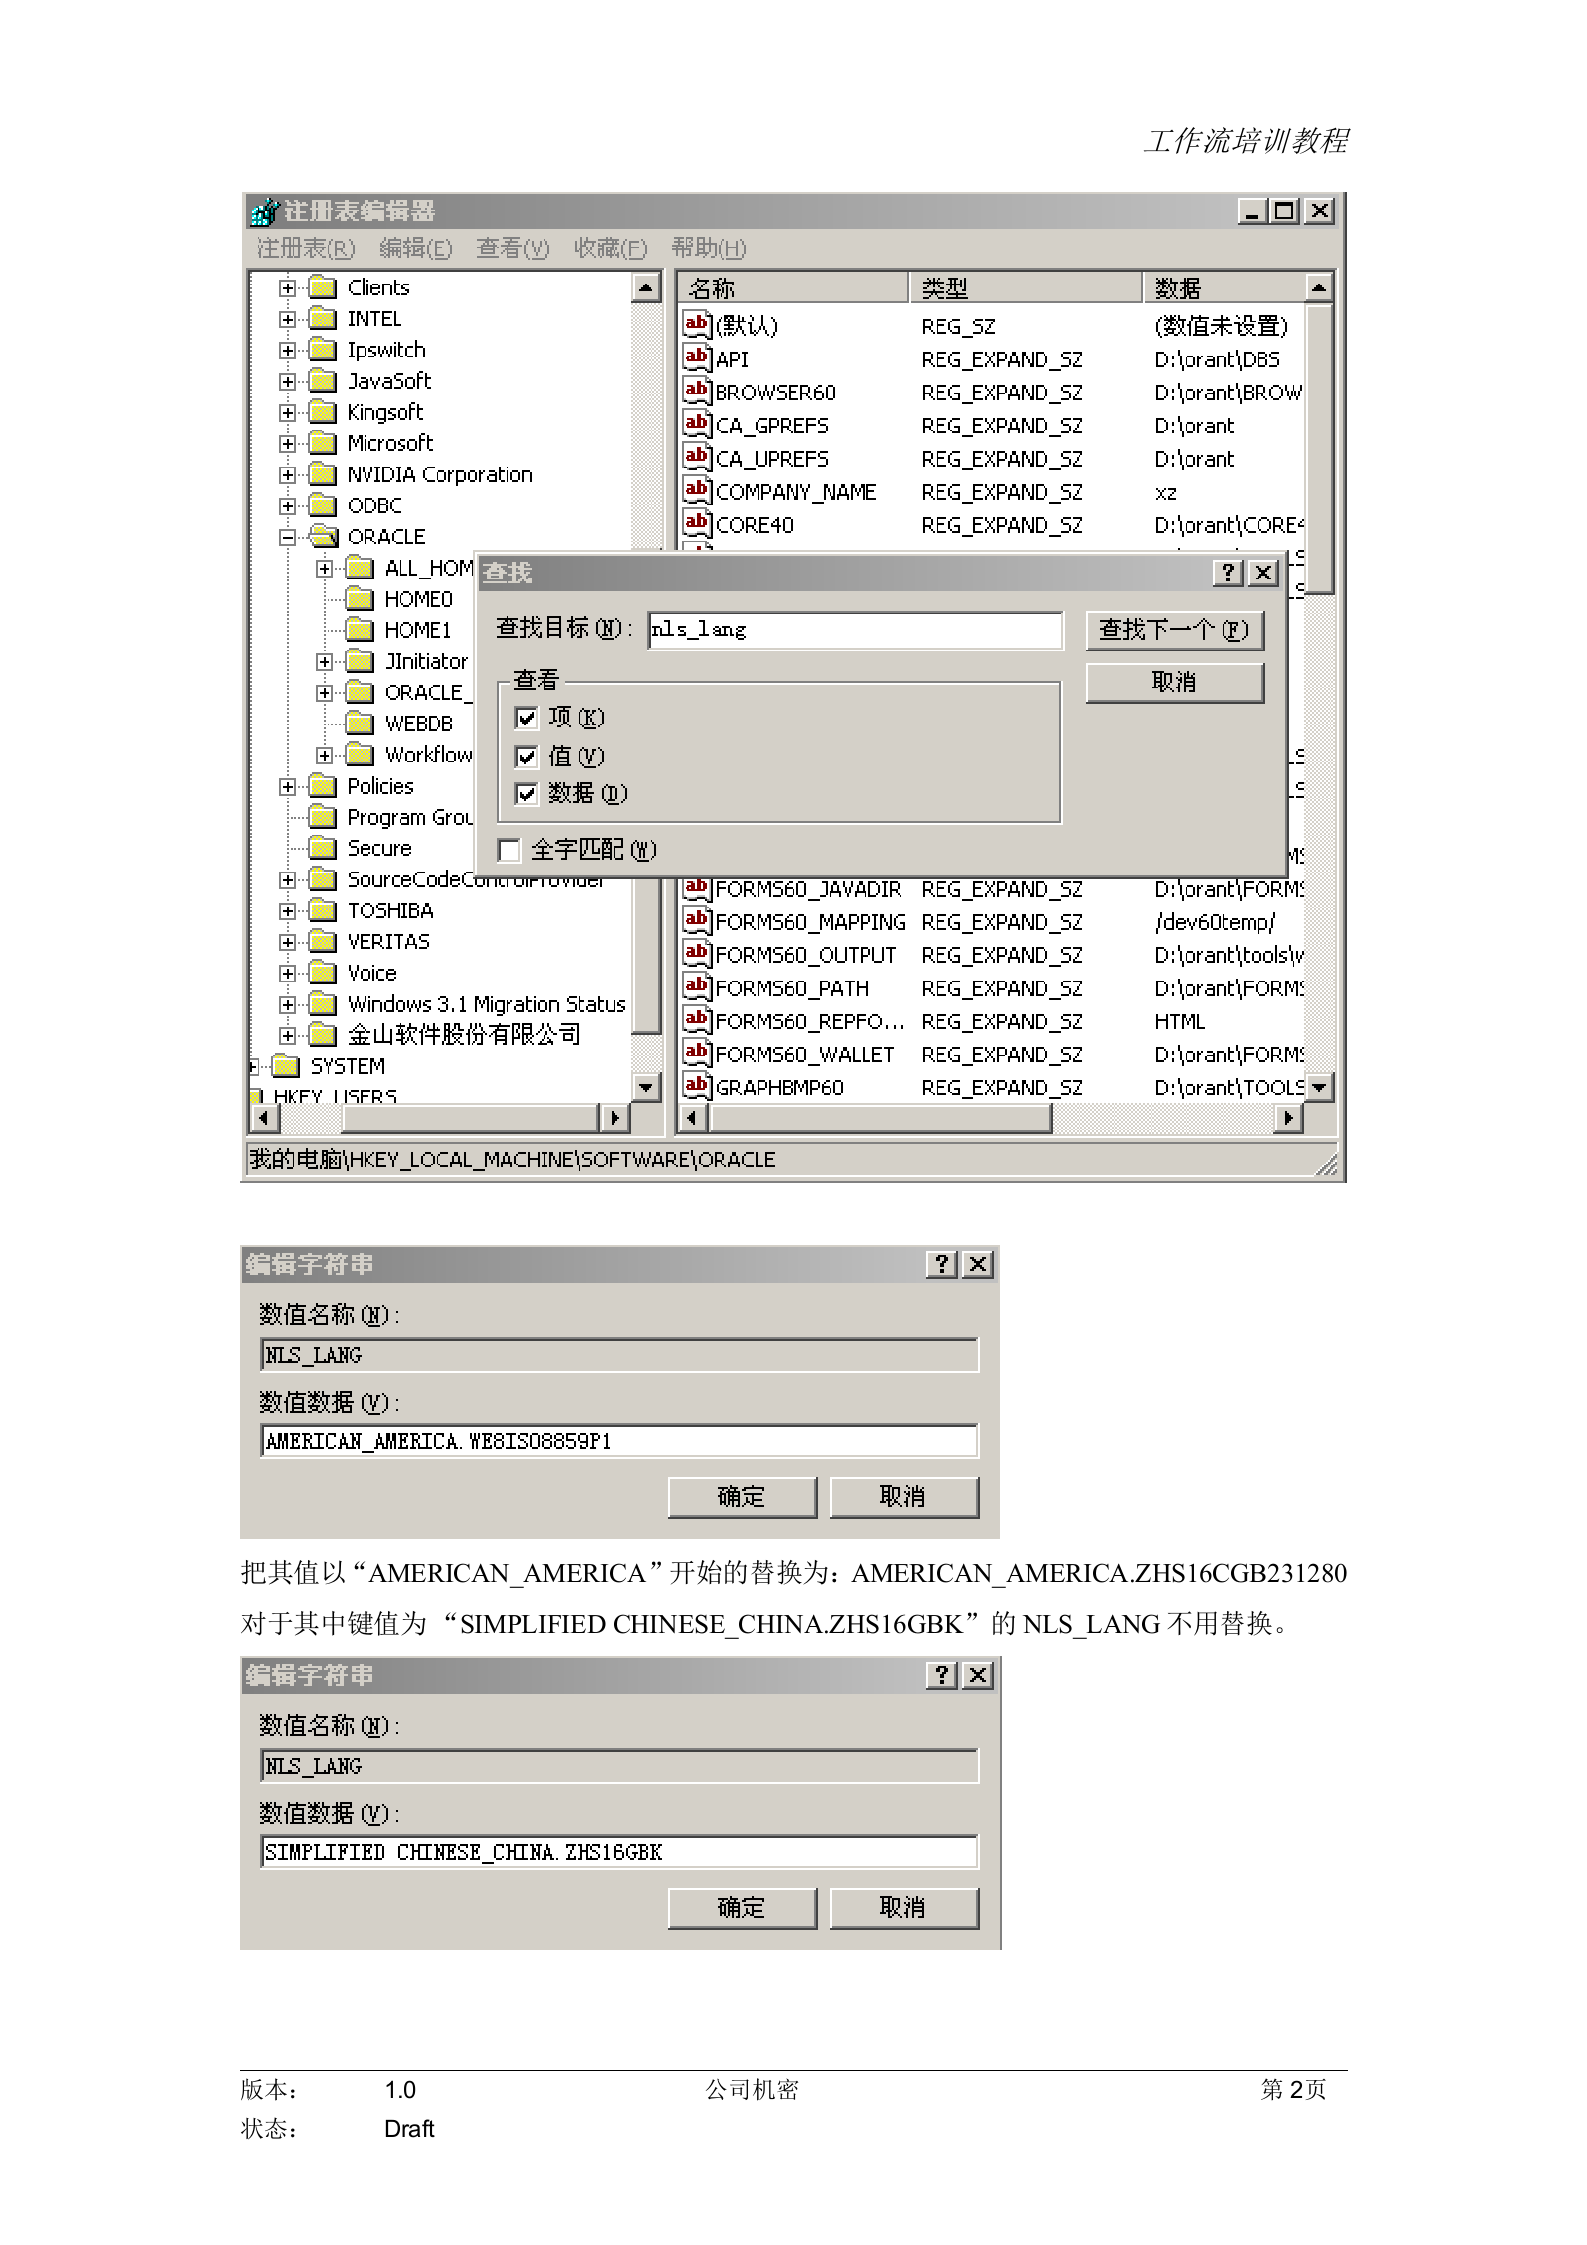Expand the JInitiator tree node
The image size is (1587, 2245).
(324, 662)
